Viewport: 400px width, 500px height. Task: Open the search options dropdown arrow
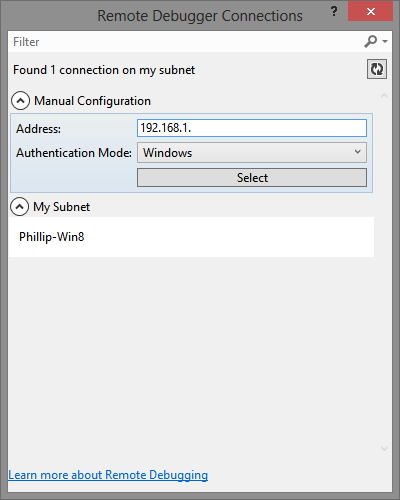(385, 42)
